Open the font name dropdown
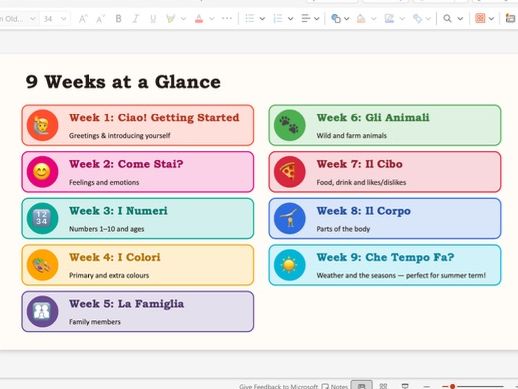The width and height of the screenshot is (518, 389). [x=32, y=19]
